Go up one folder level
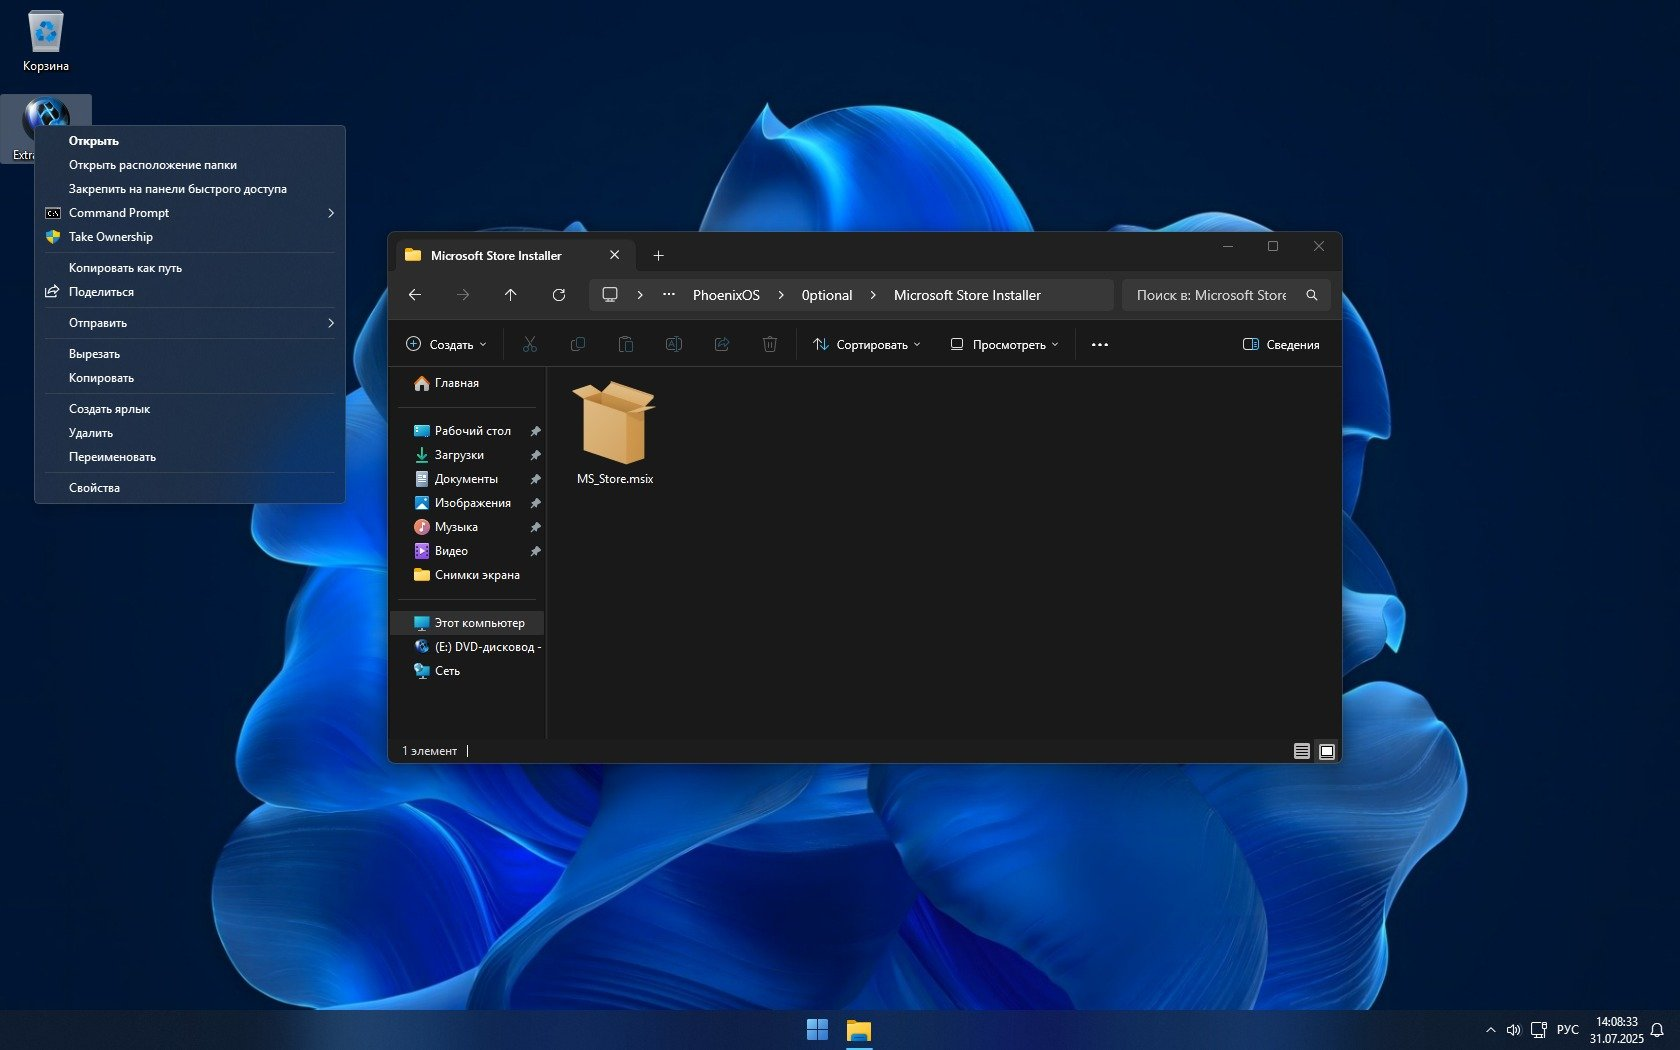Viewport: 1680px width, 1050px height. (510, 295)
